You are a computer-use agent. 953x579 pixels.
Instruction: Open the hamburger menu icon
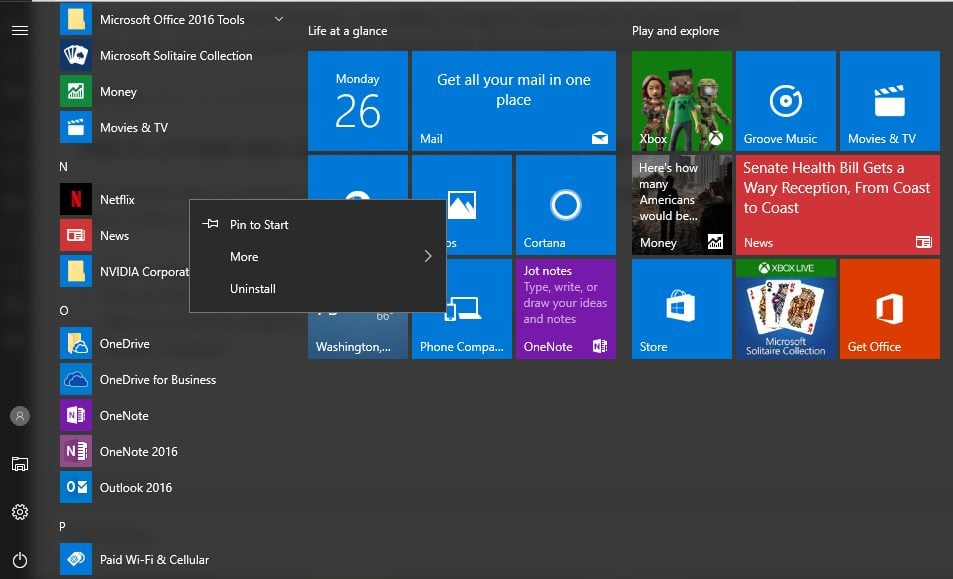point(19,30)
